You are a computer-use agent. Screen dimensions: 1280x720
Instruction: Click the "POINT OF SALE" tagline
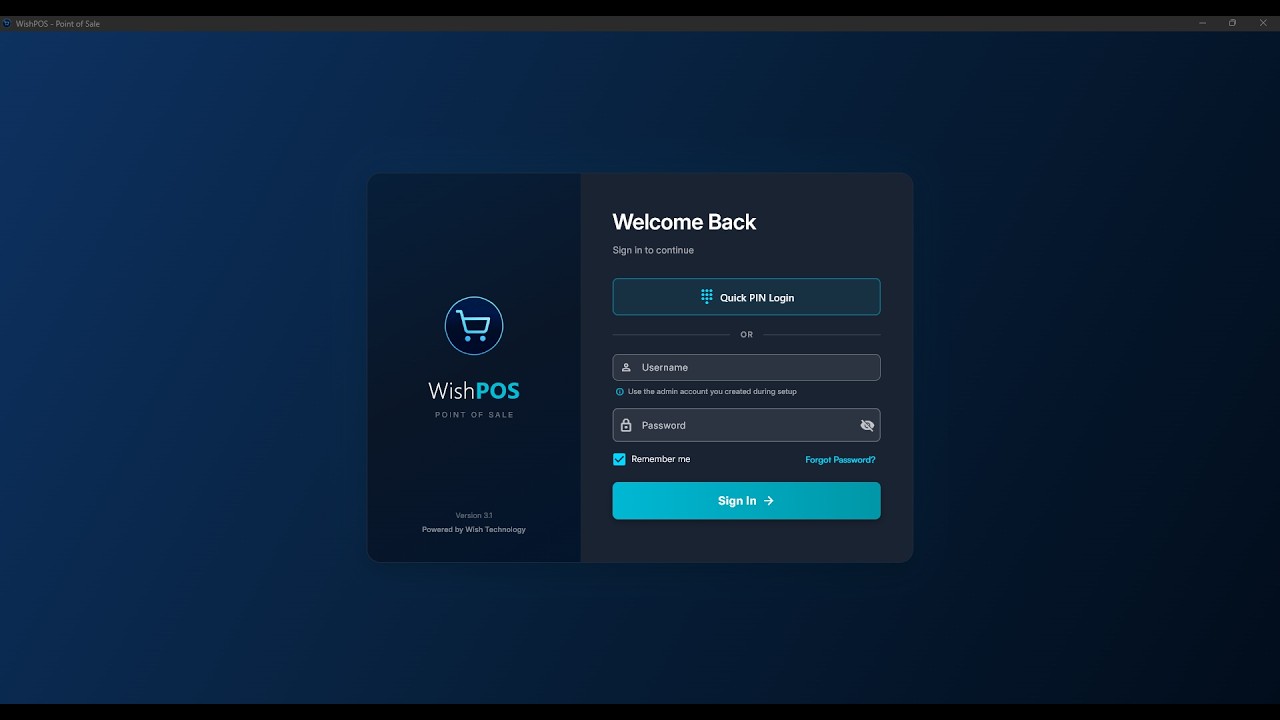click(x=474, y=415)
